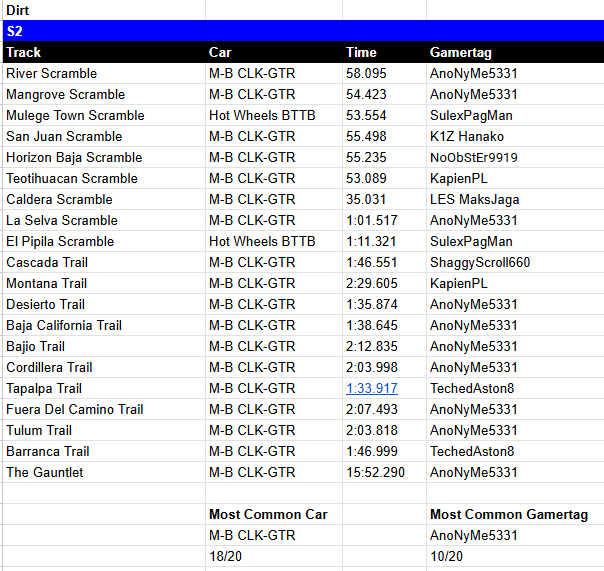Select M-B CLK-GTR under Most Common Car
Viewport: 604px width, 571px height.
274,535
